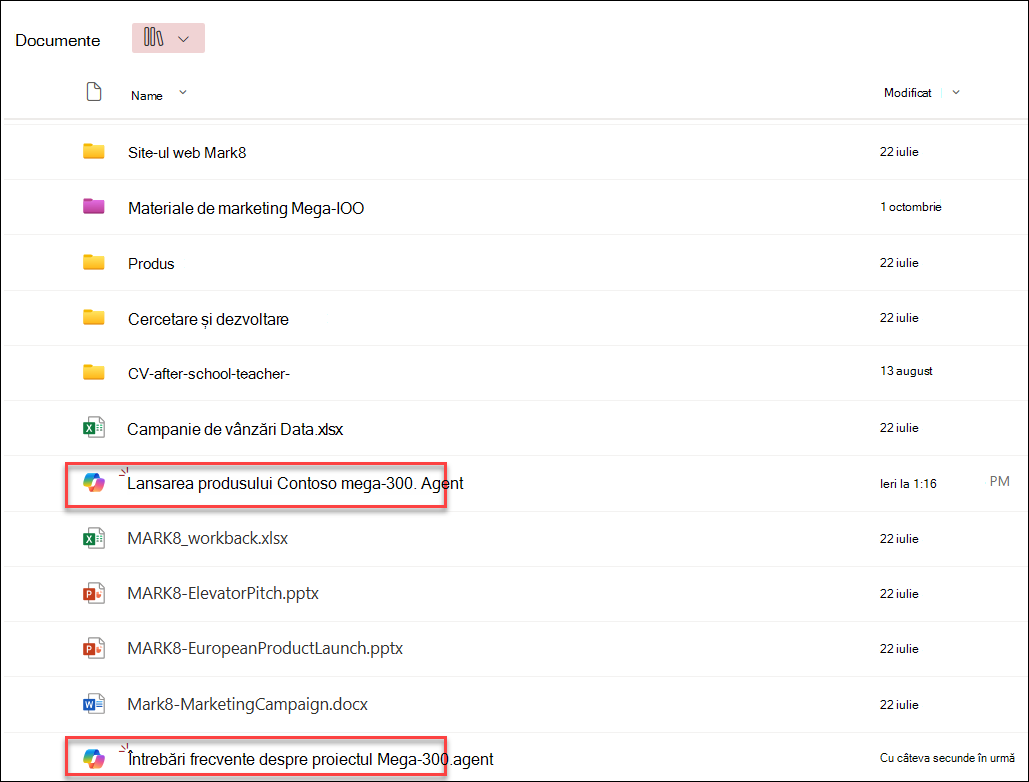Click '22 iulie' date for Site-ul web Mark8

pyautogui.click(x=899, y=152)
